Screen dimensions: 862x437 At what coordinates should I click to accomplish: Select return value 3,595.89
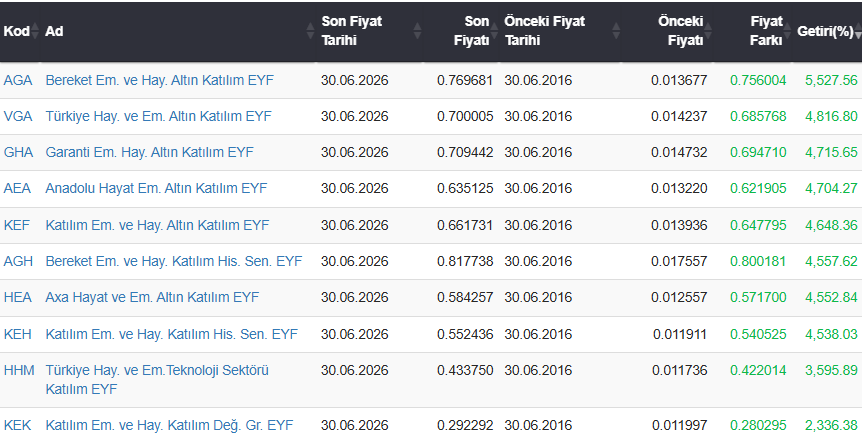coord(831,370)
